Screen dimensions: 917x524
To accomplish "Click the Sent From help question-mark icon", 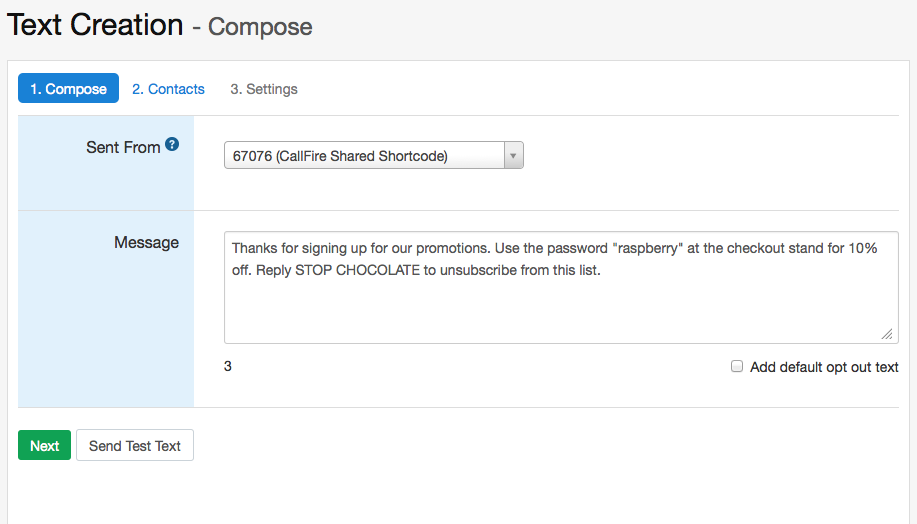I will tap(172, 145).
